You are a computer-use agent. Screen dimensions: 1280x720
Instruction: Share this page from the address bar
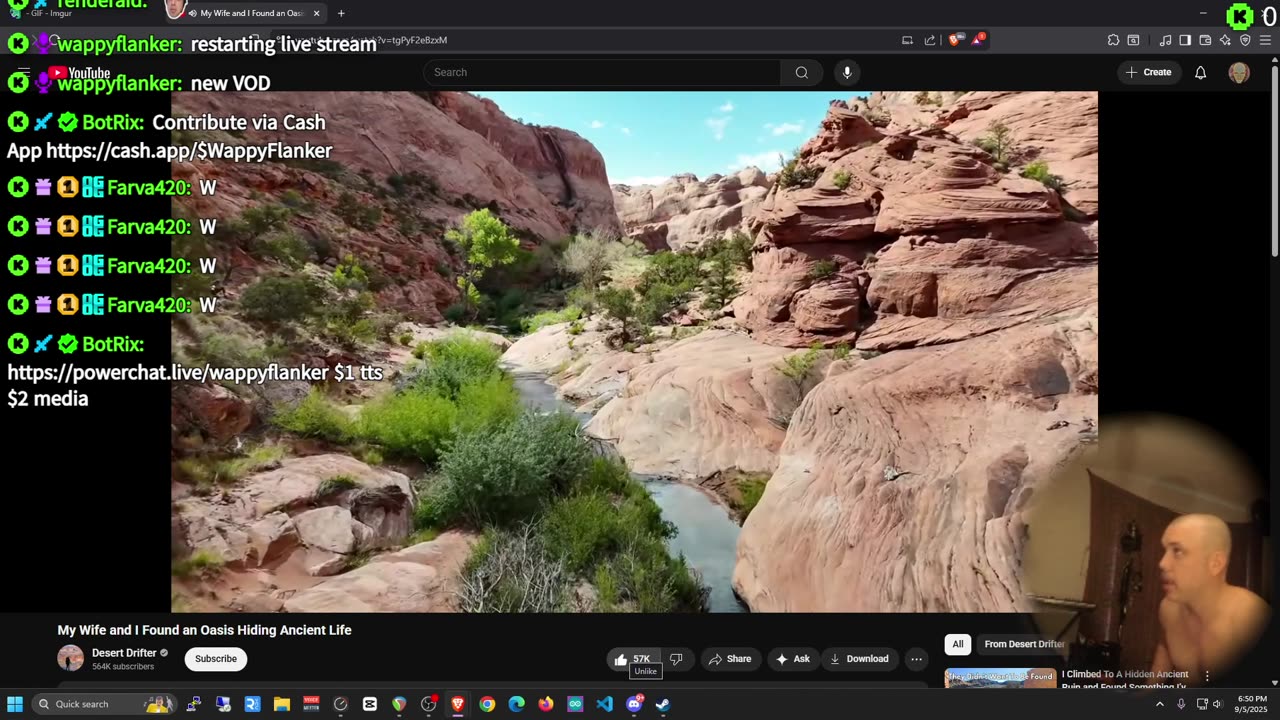pyautogui.click(x=930, y=40)
